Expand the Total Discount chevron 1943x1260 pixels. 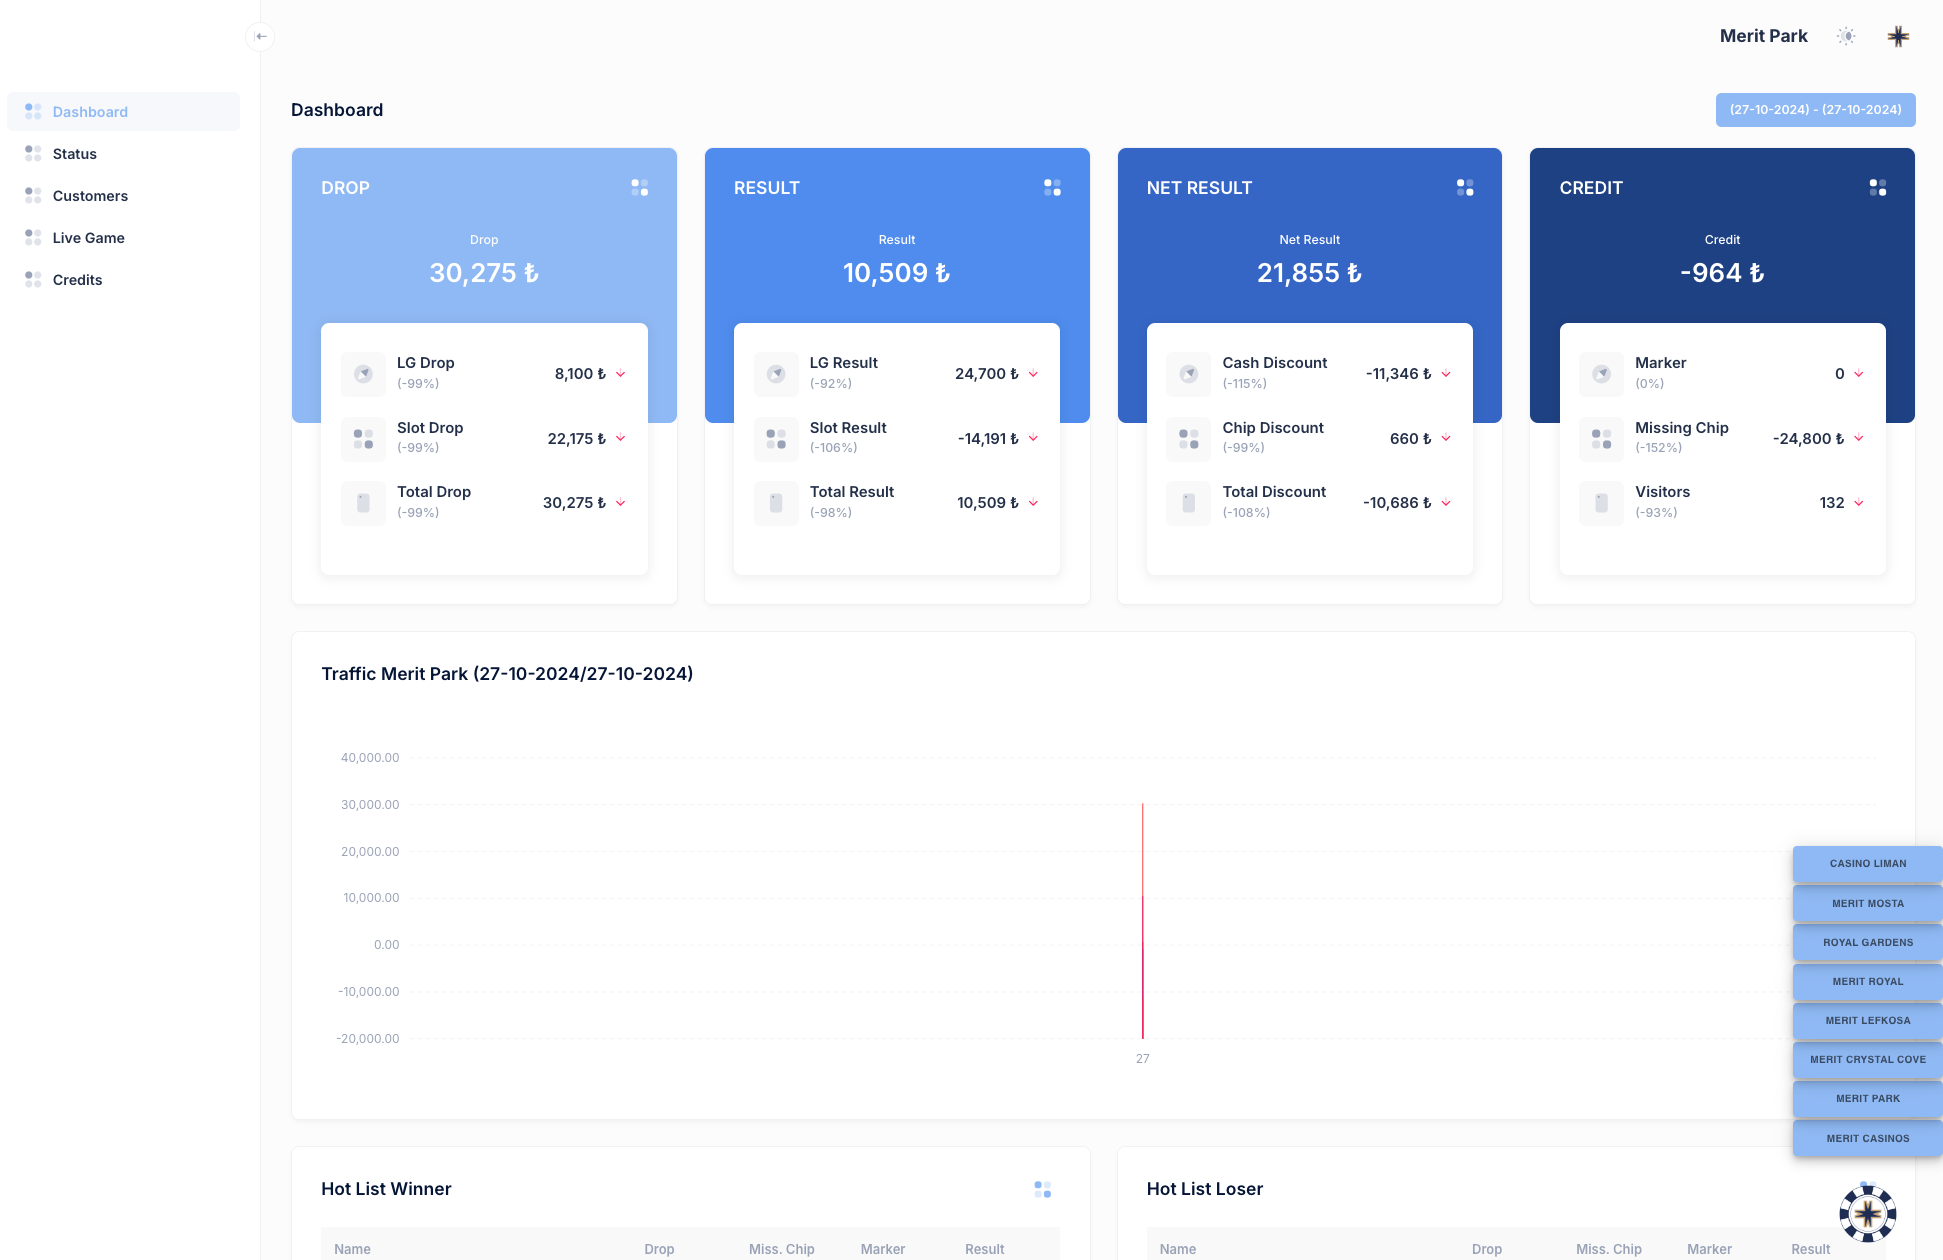(1446, 503)
